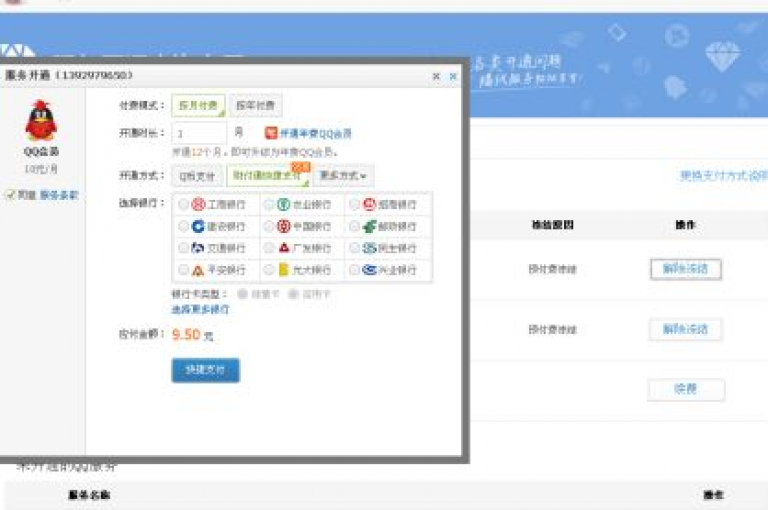
Task: Select the 储蓄卡 card type radio
Action: (242, 294)
